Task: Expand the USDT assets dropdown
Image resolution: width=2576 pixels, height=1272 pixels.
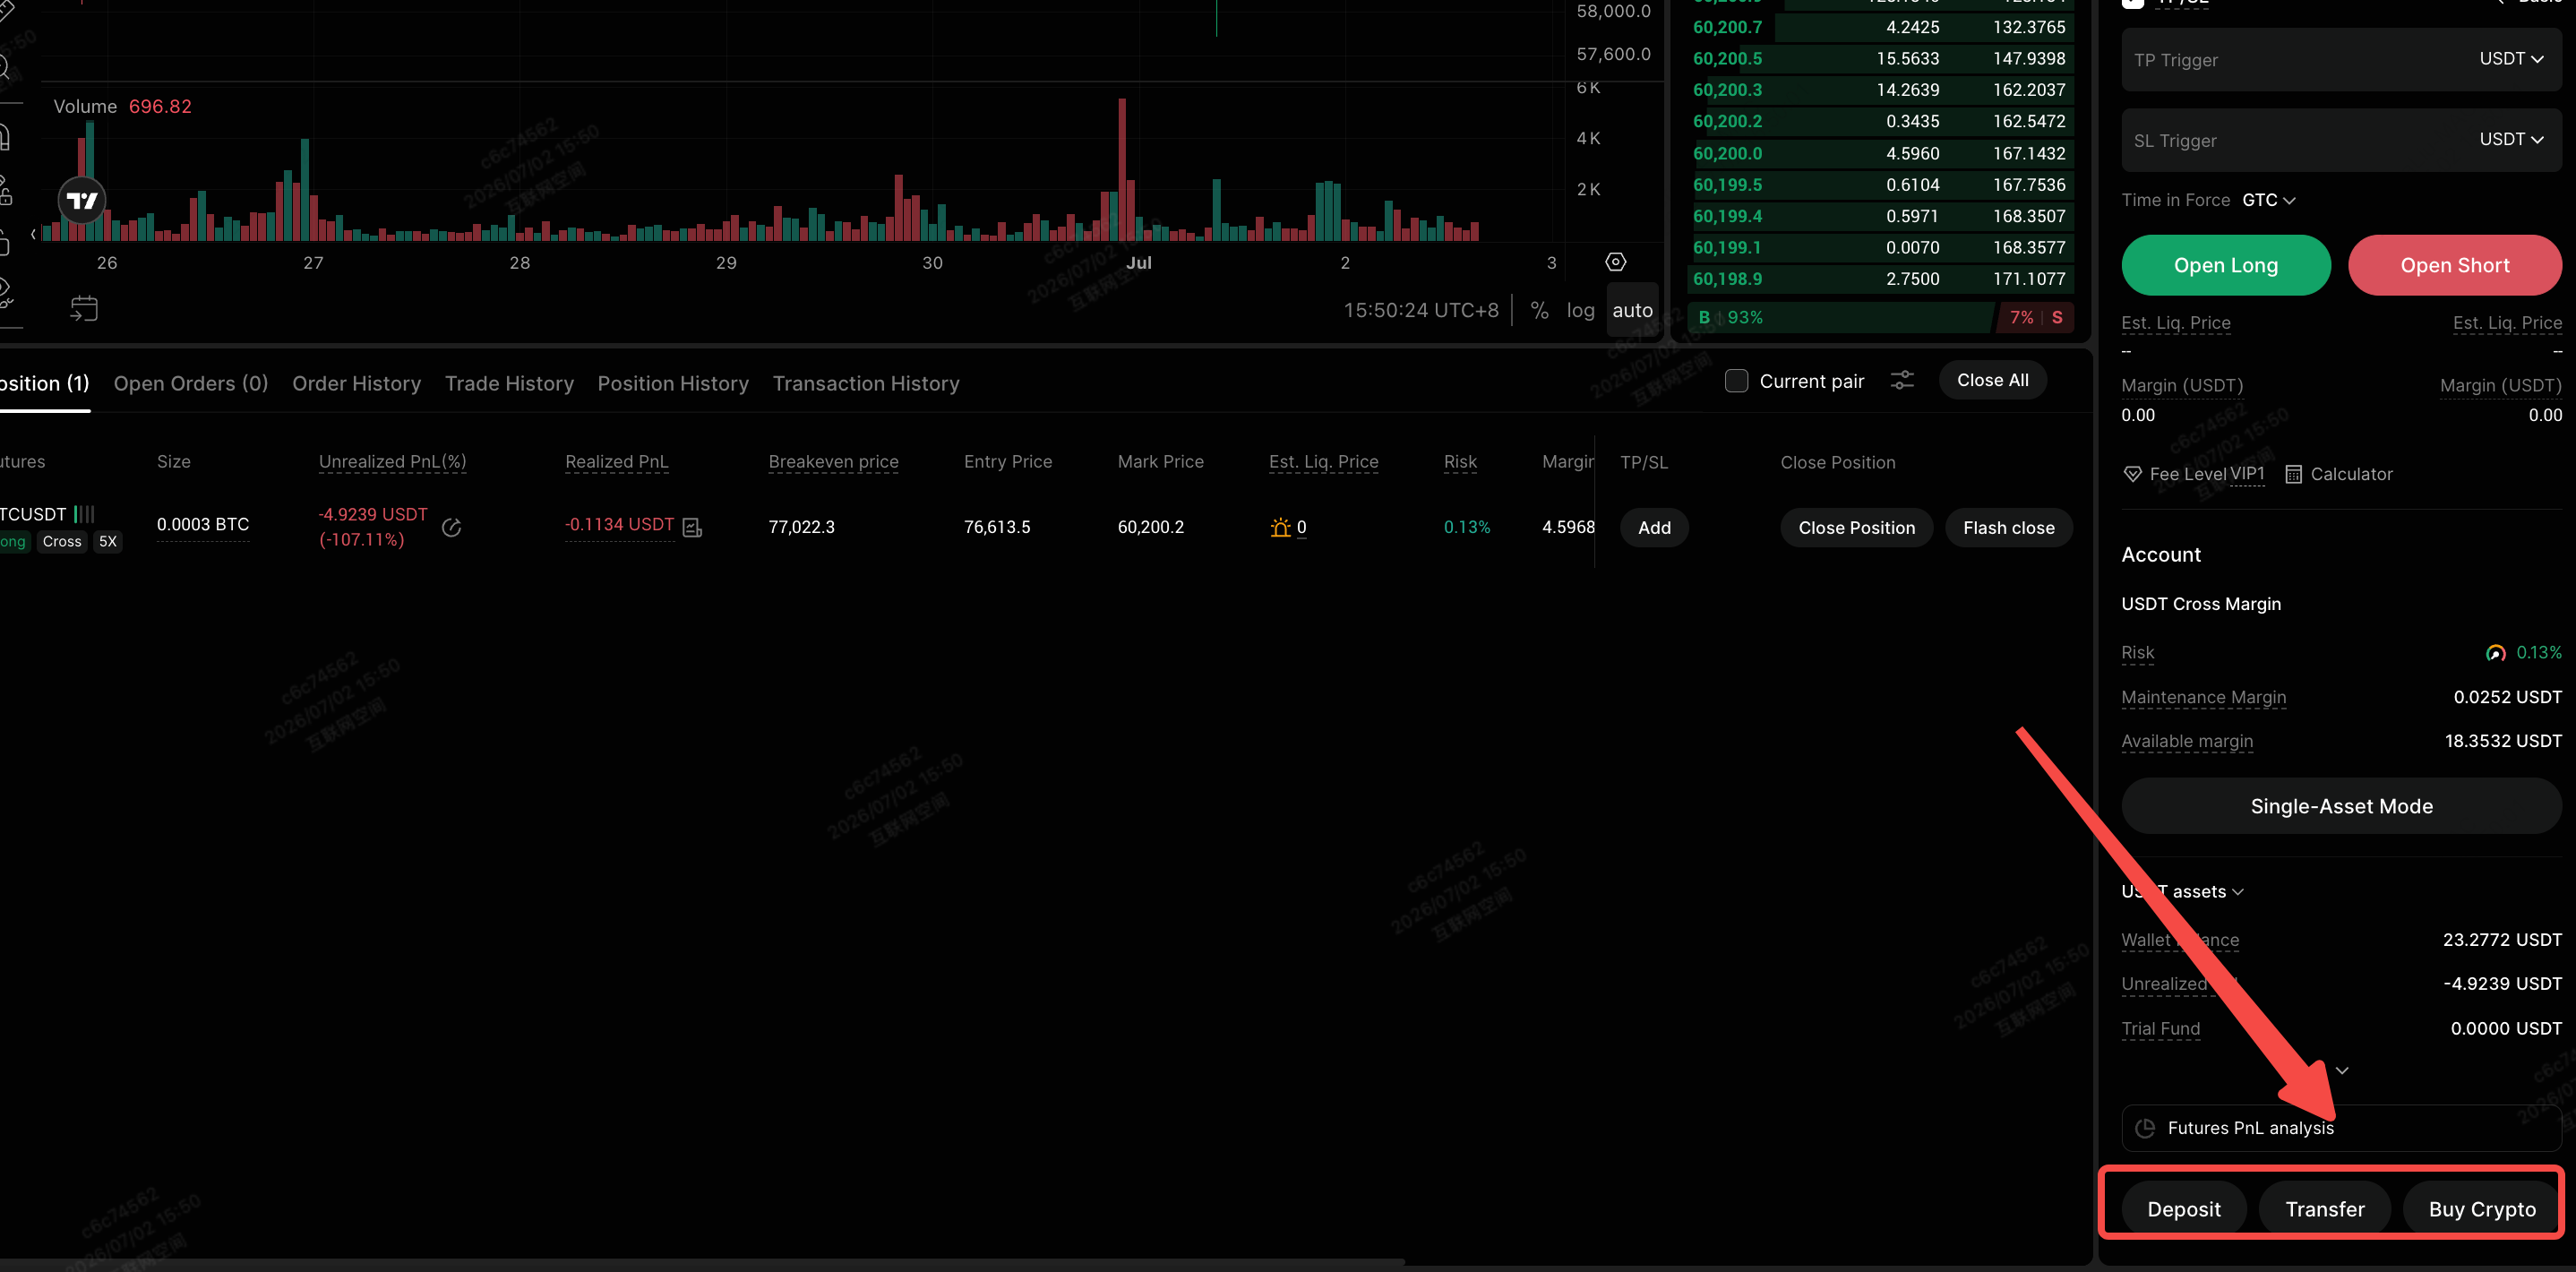Action: click(x=2183, y=891)
